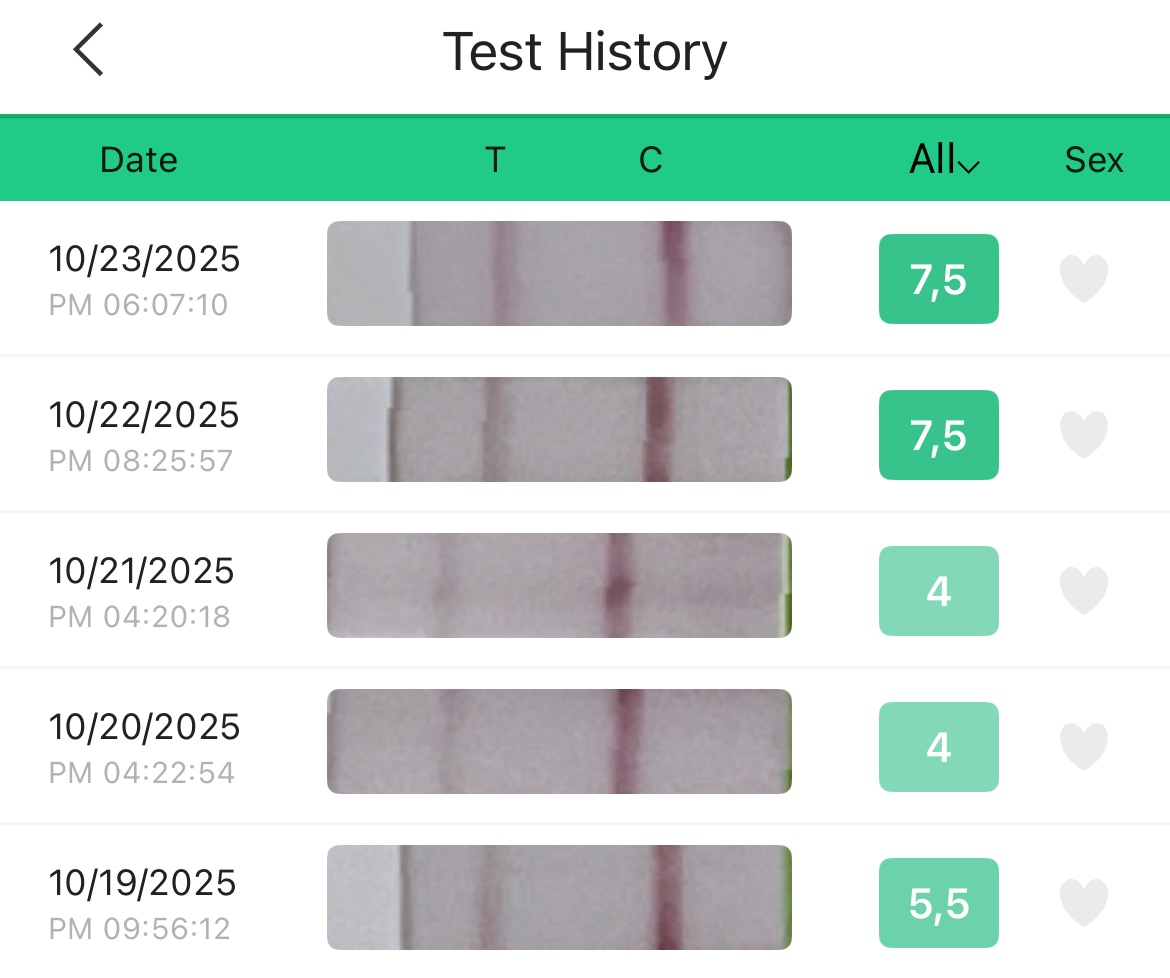Mark sex heart on 10/20/2025 row
This screenshot has width=1170, height=978.
(1084, 747)
